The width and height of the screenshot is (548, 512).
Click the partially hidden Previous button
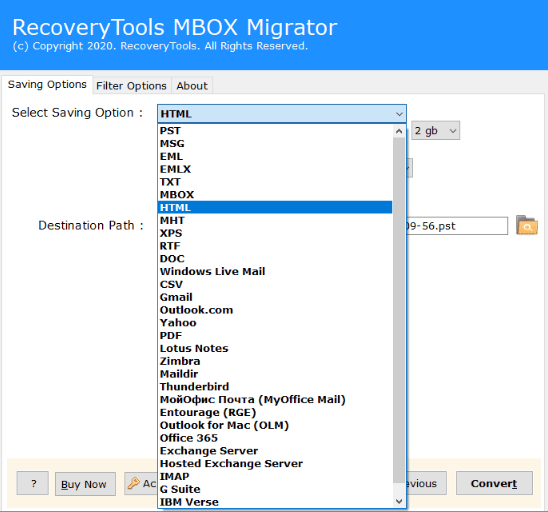click(x=426, y=483)
